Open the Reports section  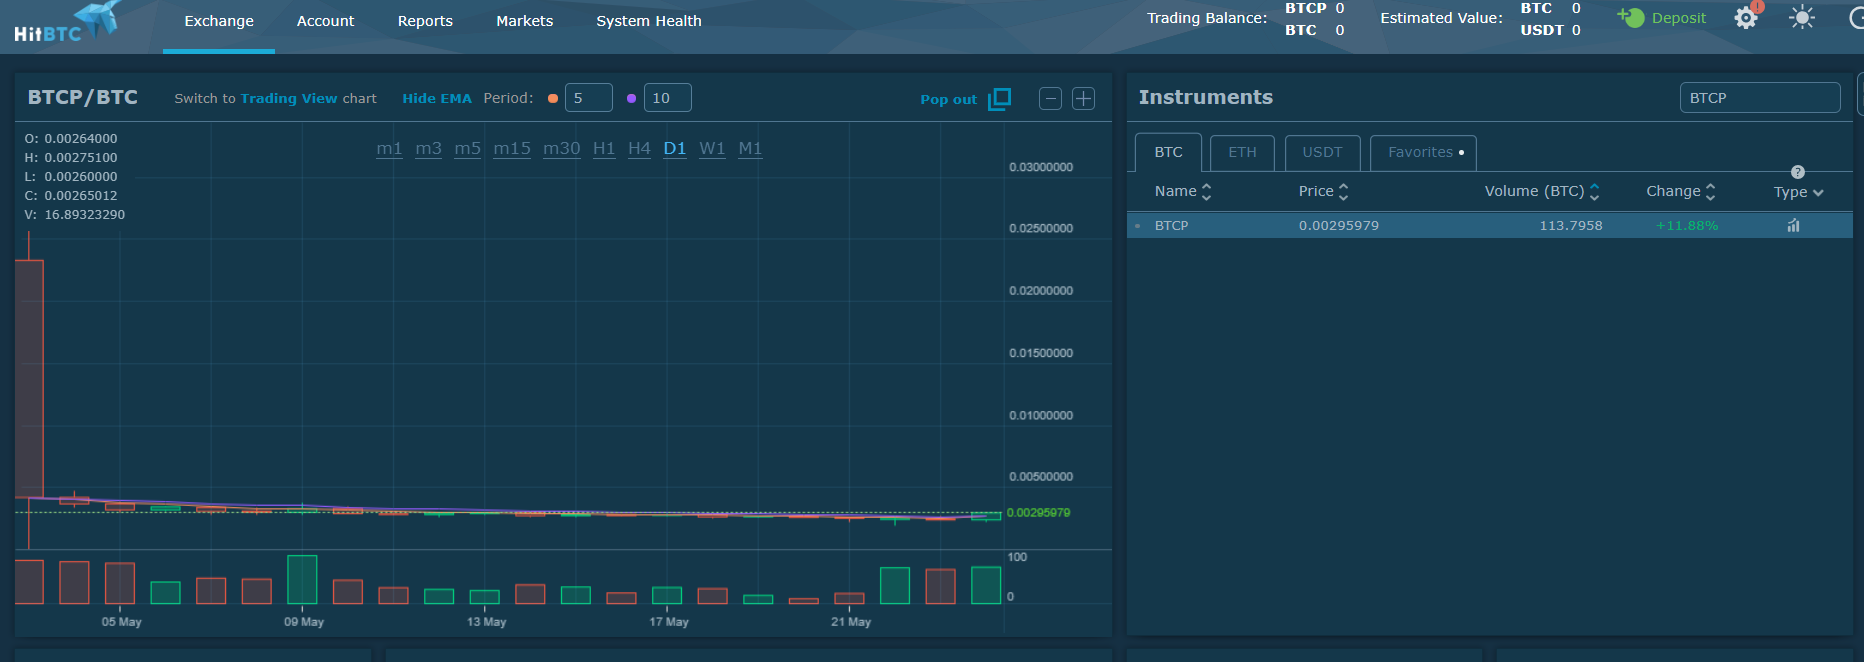tap(425, 21)
